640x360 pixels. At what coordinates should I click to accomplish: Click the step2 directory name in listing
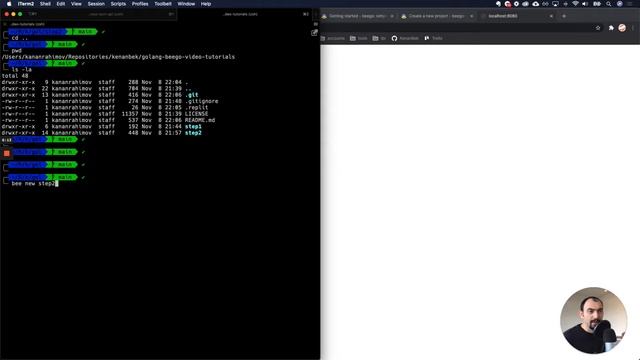pos(193,133)
